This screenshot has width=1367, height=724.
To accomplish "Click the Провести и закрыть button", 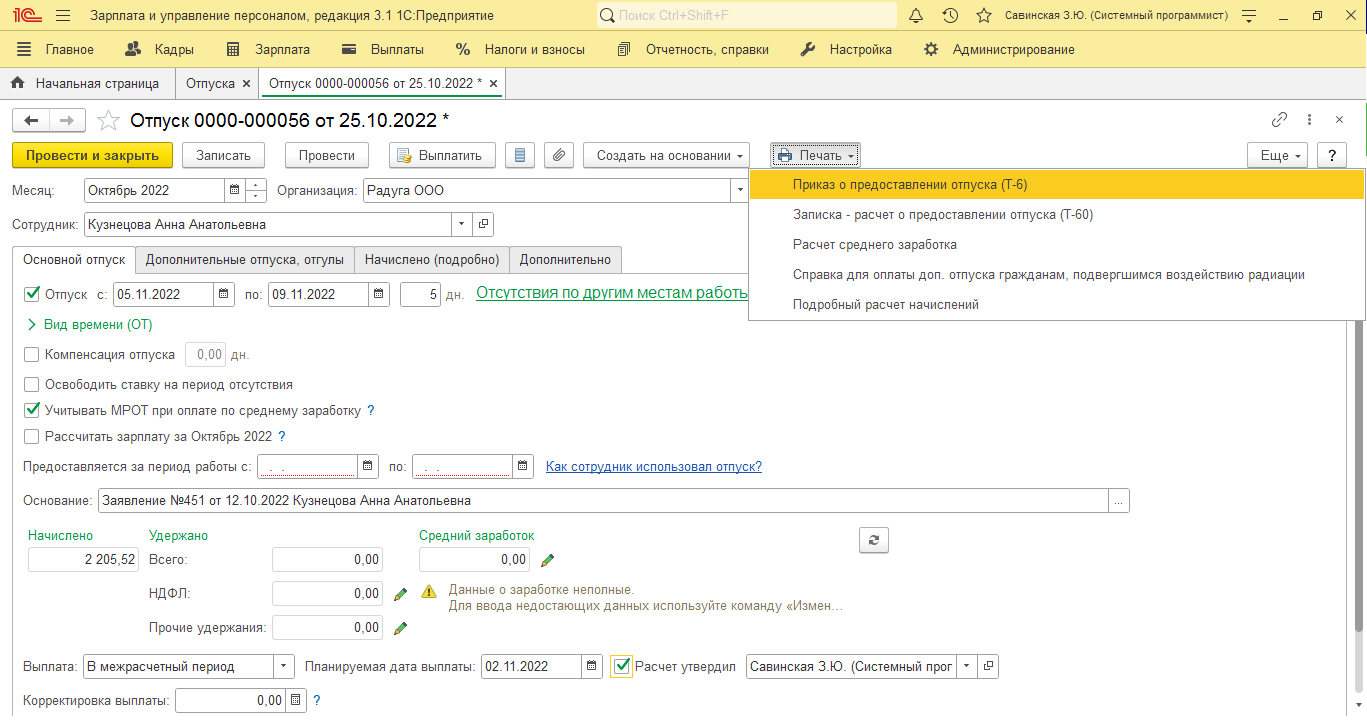I will tap(92, 155).
